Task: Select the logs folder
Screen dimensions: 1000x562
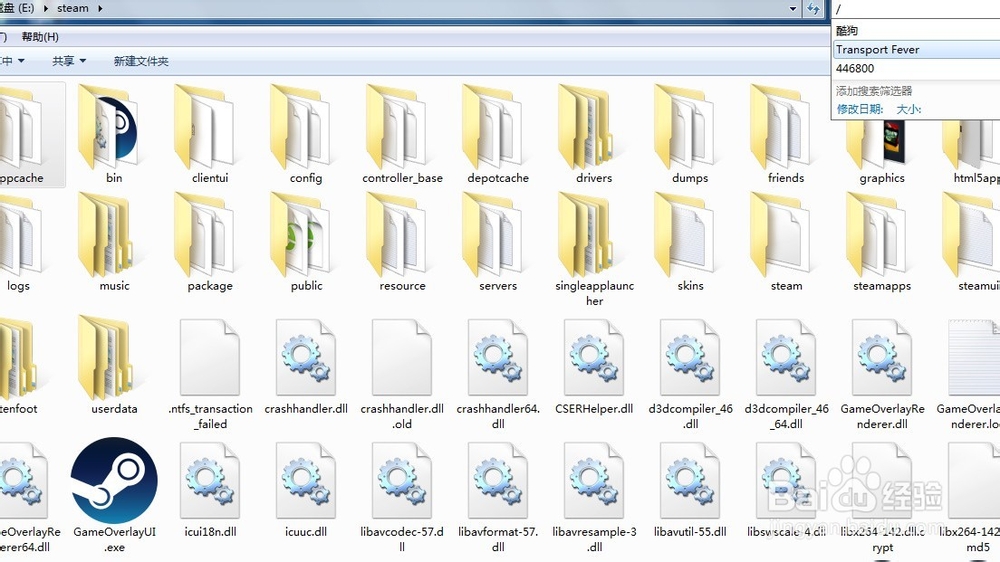Action: click(x=19, y=242)
